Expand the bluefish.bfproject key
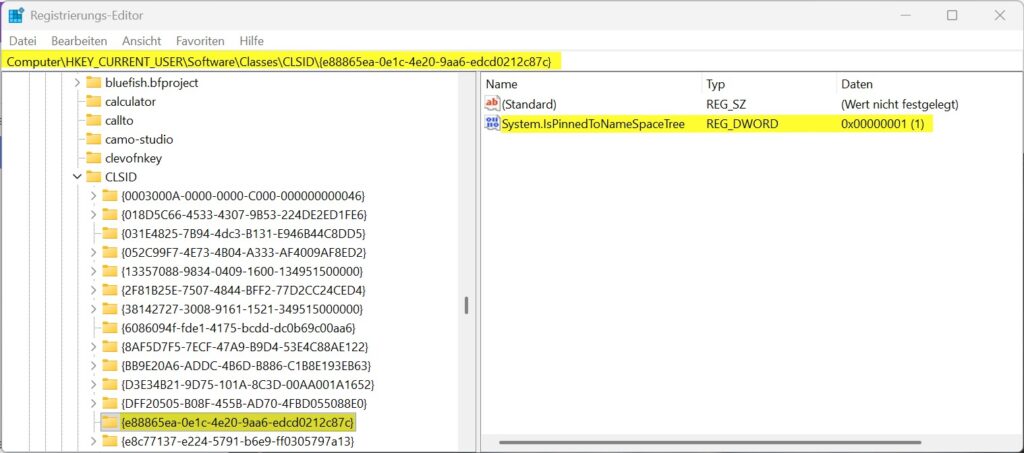Image resolution: width=1024 pixels, height=453 pixels. pos(77,83)
